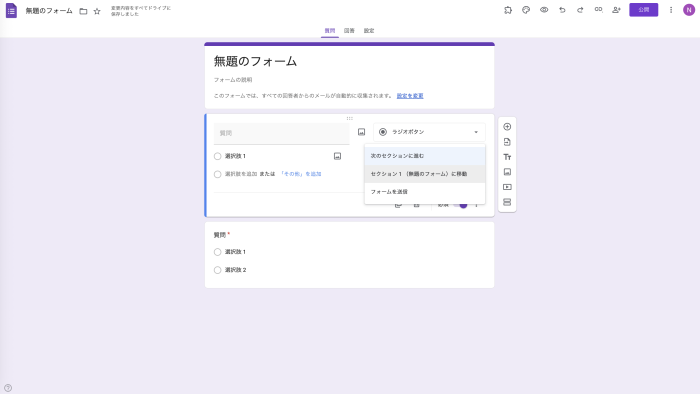Open the Google Forms home icon
700x394 pixels.
click(11, 11)
